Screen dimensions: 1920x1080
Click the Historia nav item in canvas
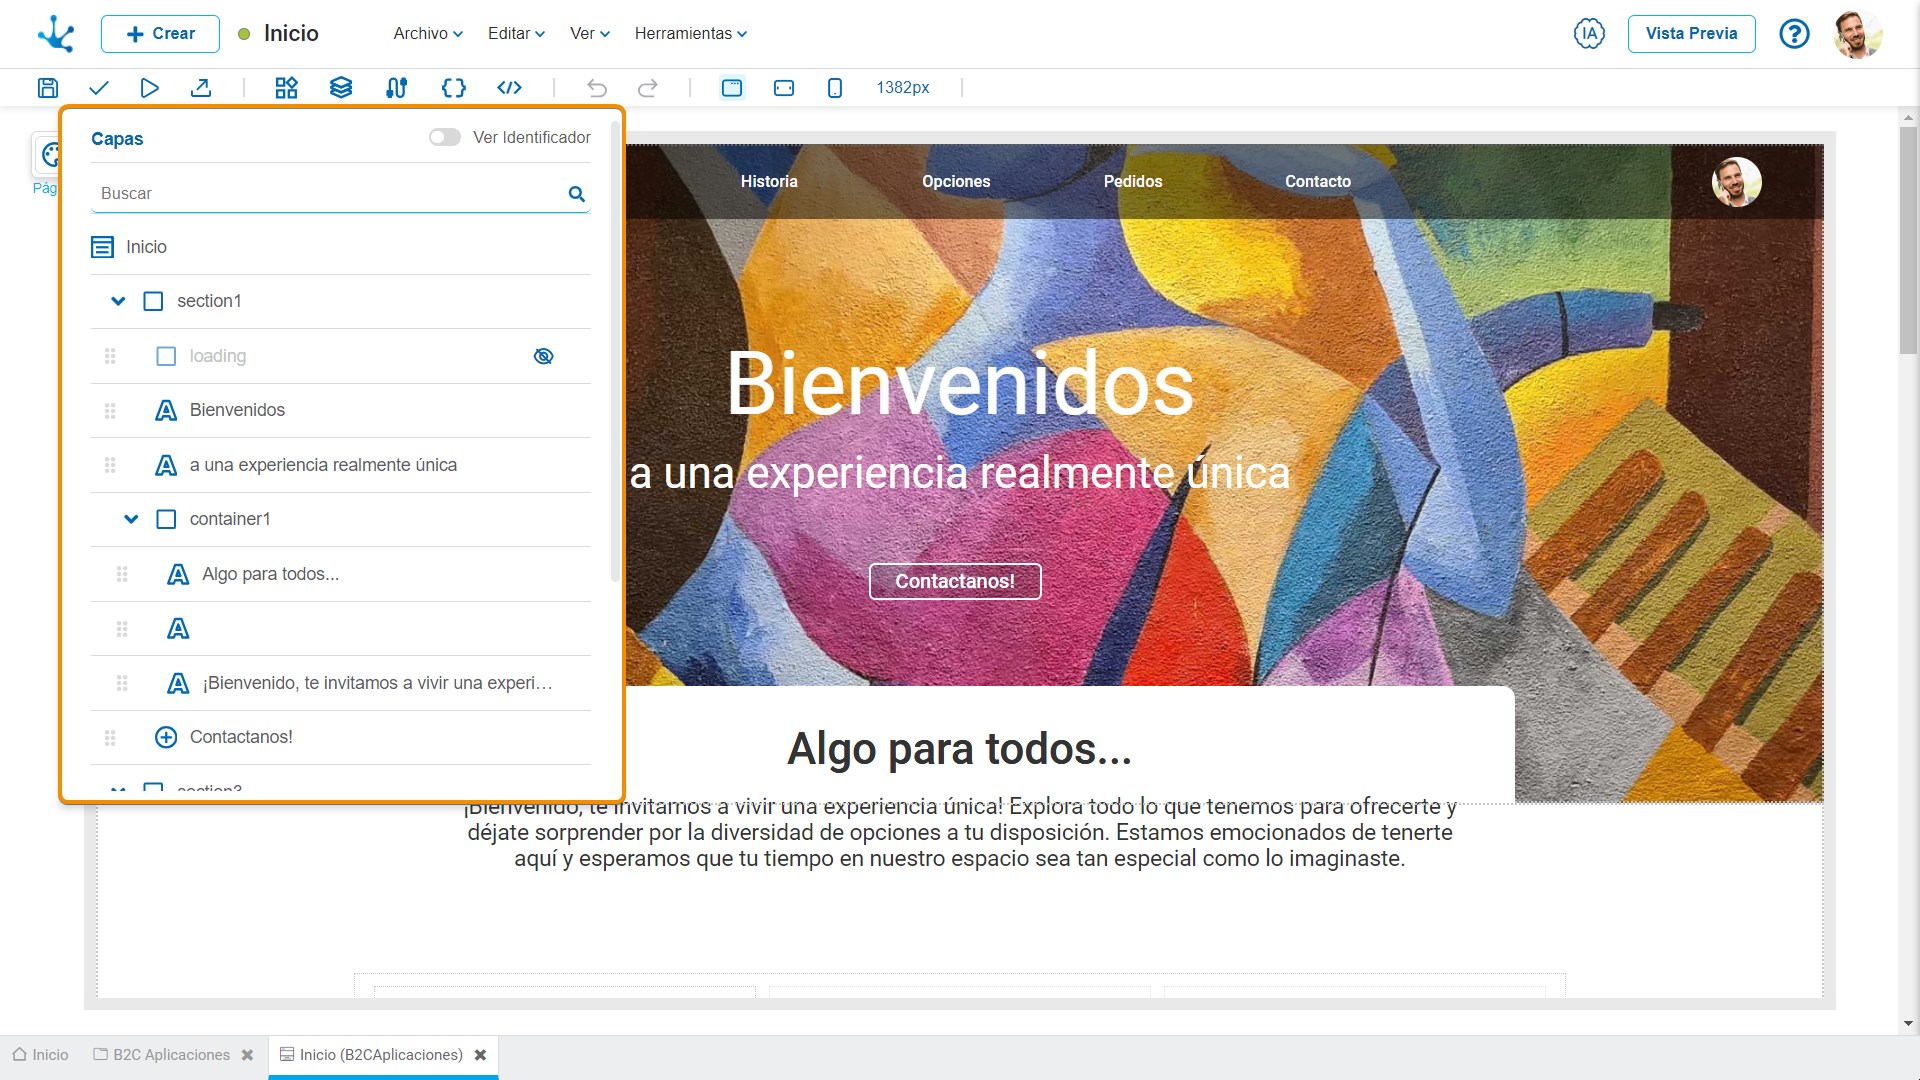(x=769, y=181)
